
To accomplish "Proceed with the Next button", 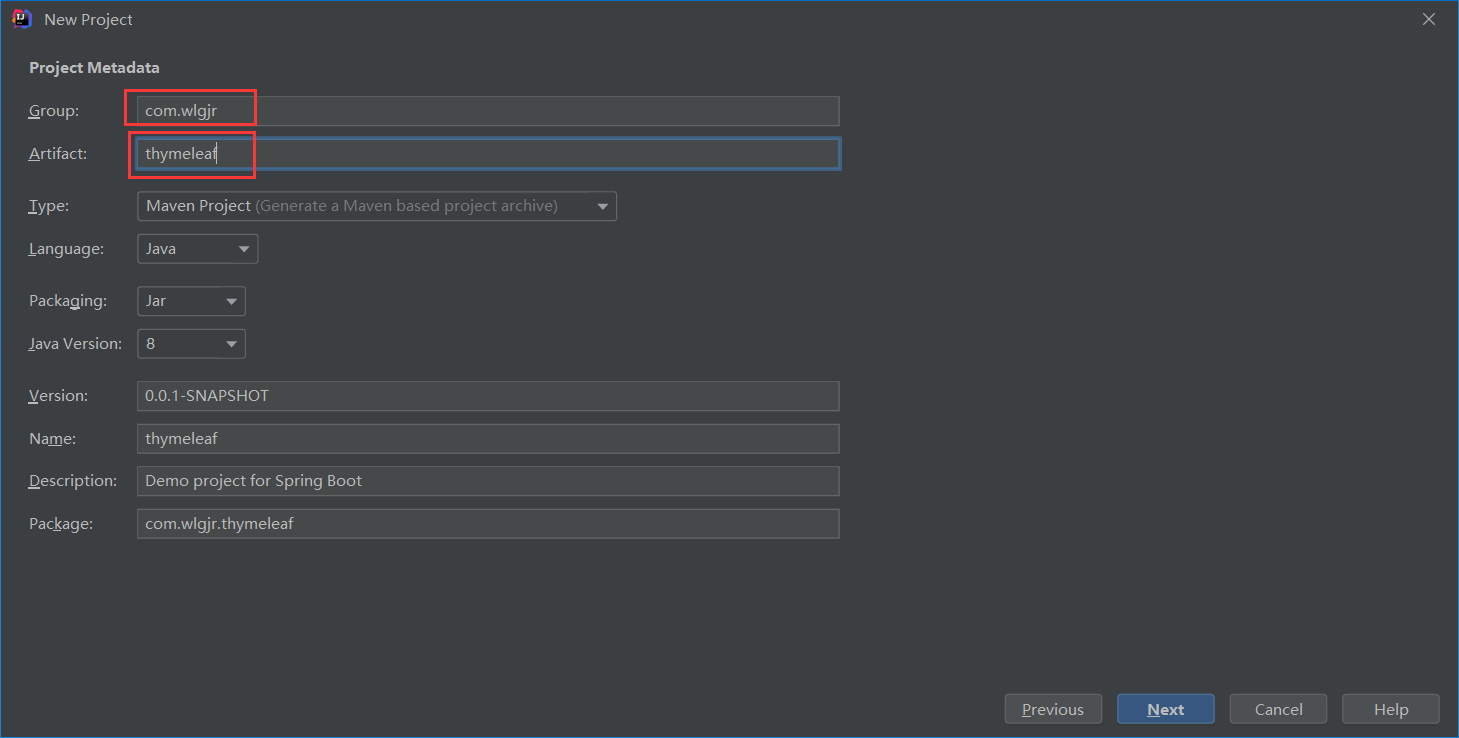I will tap(1166, 709).
